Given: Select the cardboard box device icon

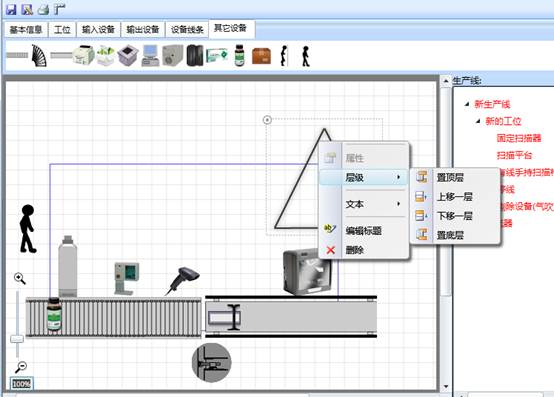Looking at the screenshot, I should point(261,56).
